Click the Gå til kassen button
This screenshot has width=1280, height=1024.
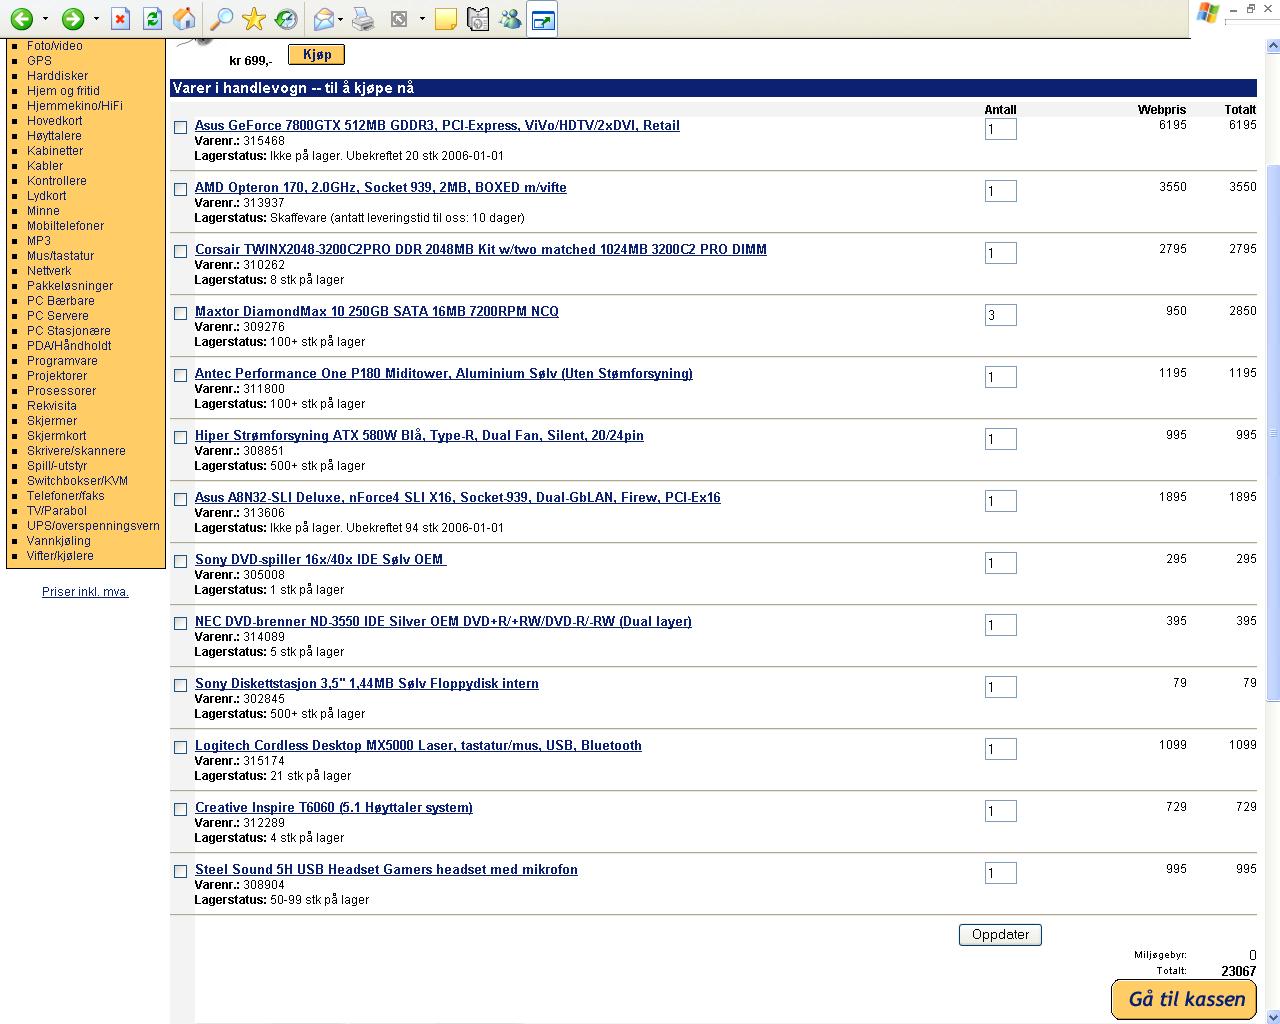pyautogui.click(x=1186, y=998)
